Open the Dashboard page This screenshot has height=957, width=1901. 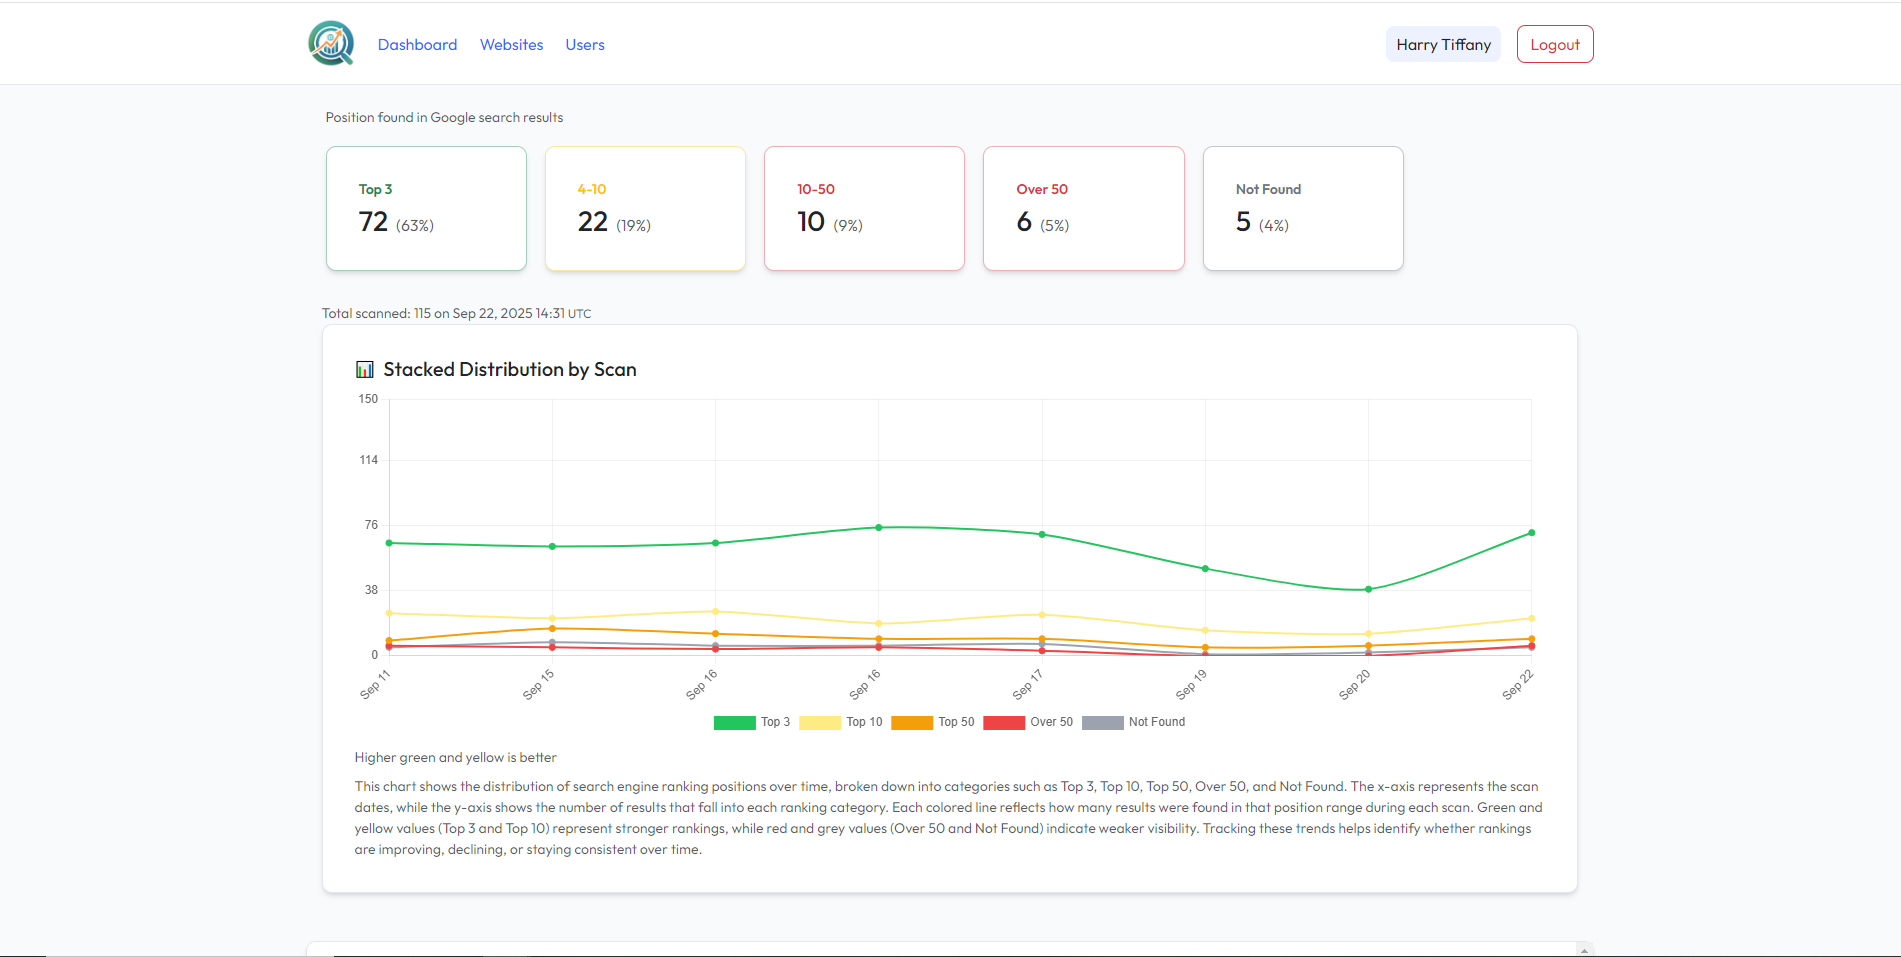pos(417,44)
